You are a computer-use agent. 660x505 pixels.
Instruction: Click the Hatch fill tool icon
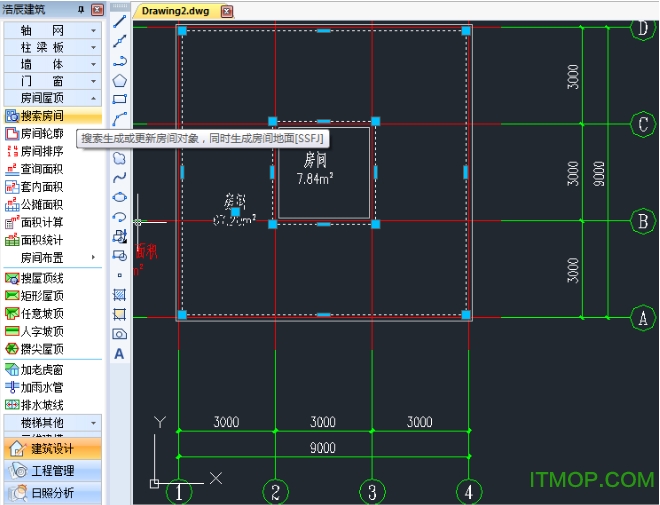coord(120,295)
